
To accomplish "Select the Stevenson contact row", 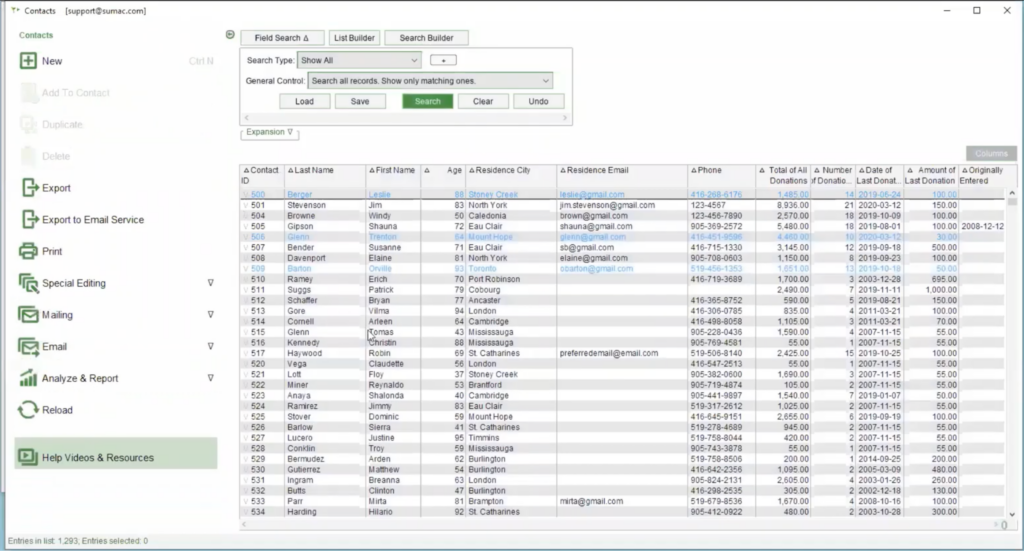I will pos(623,205).
